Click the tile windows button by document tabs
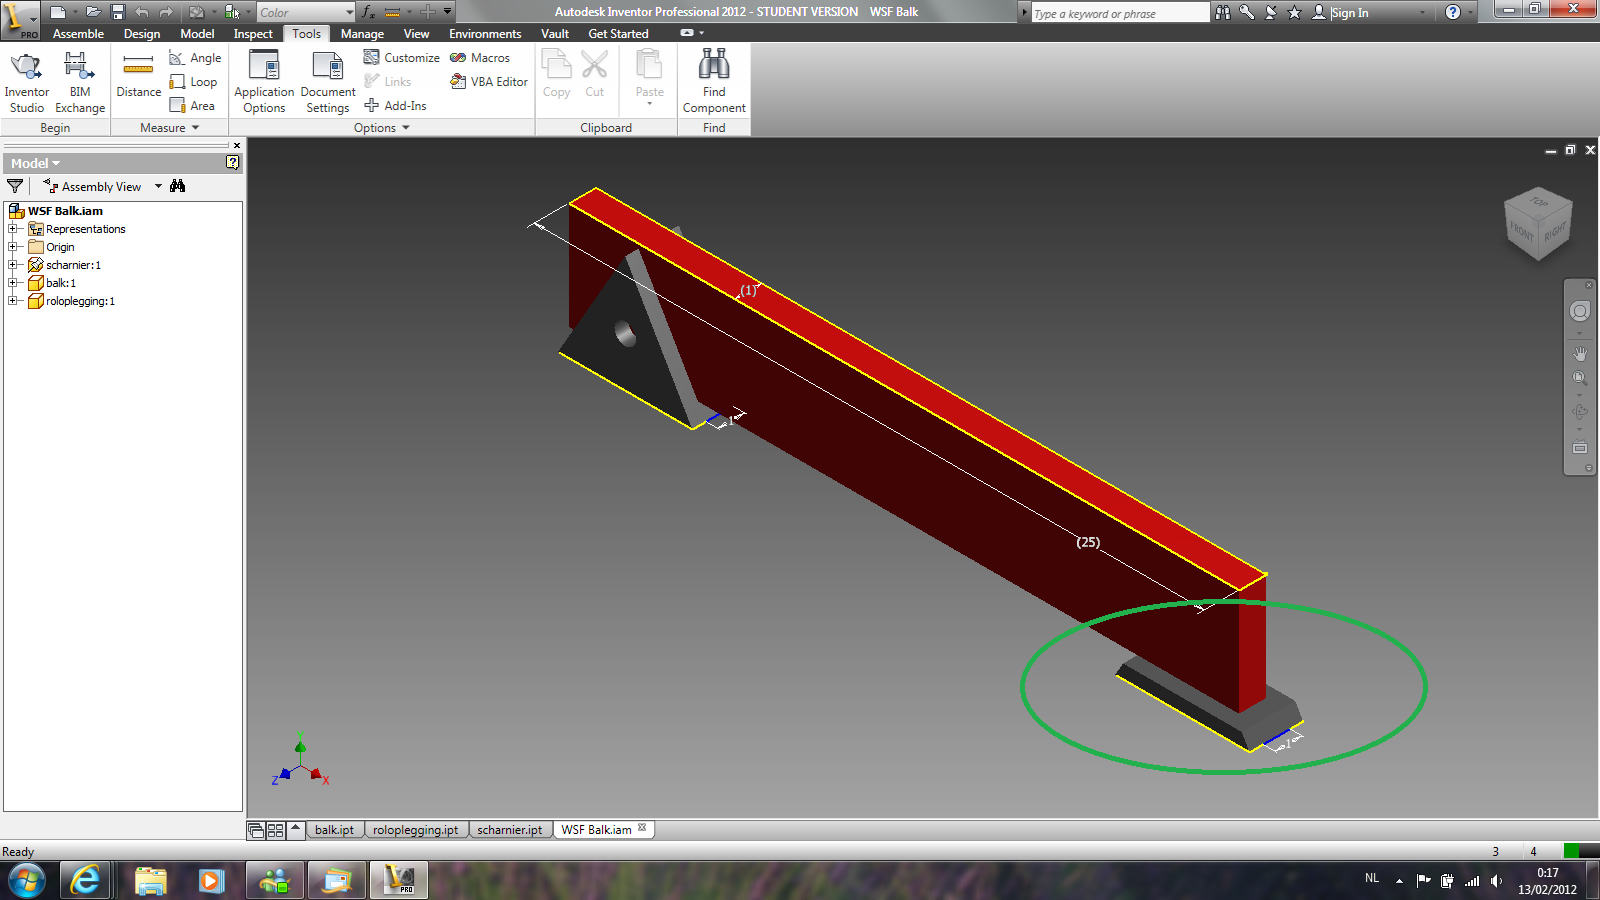 click(x=275, y=830)
